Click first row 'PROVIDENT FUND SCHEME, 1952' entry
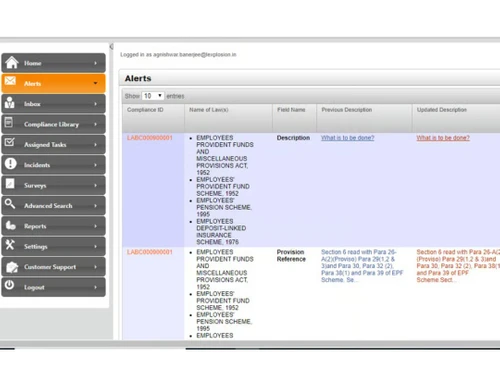500x375 pixels. click(223, 186)
